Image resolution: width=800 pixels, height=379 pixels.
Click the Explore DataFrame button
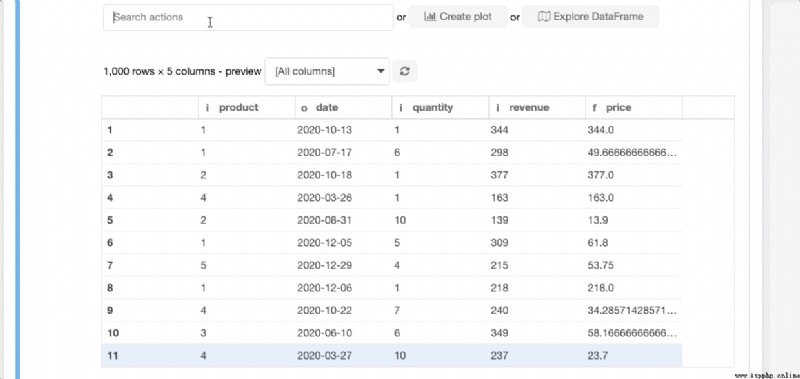(590, 16)
